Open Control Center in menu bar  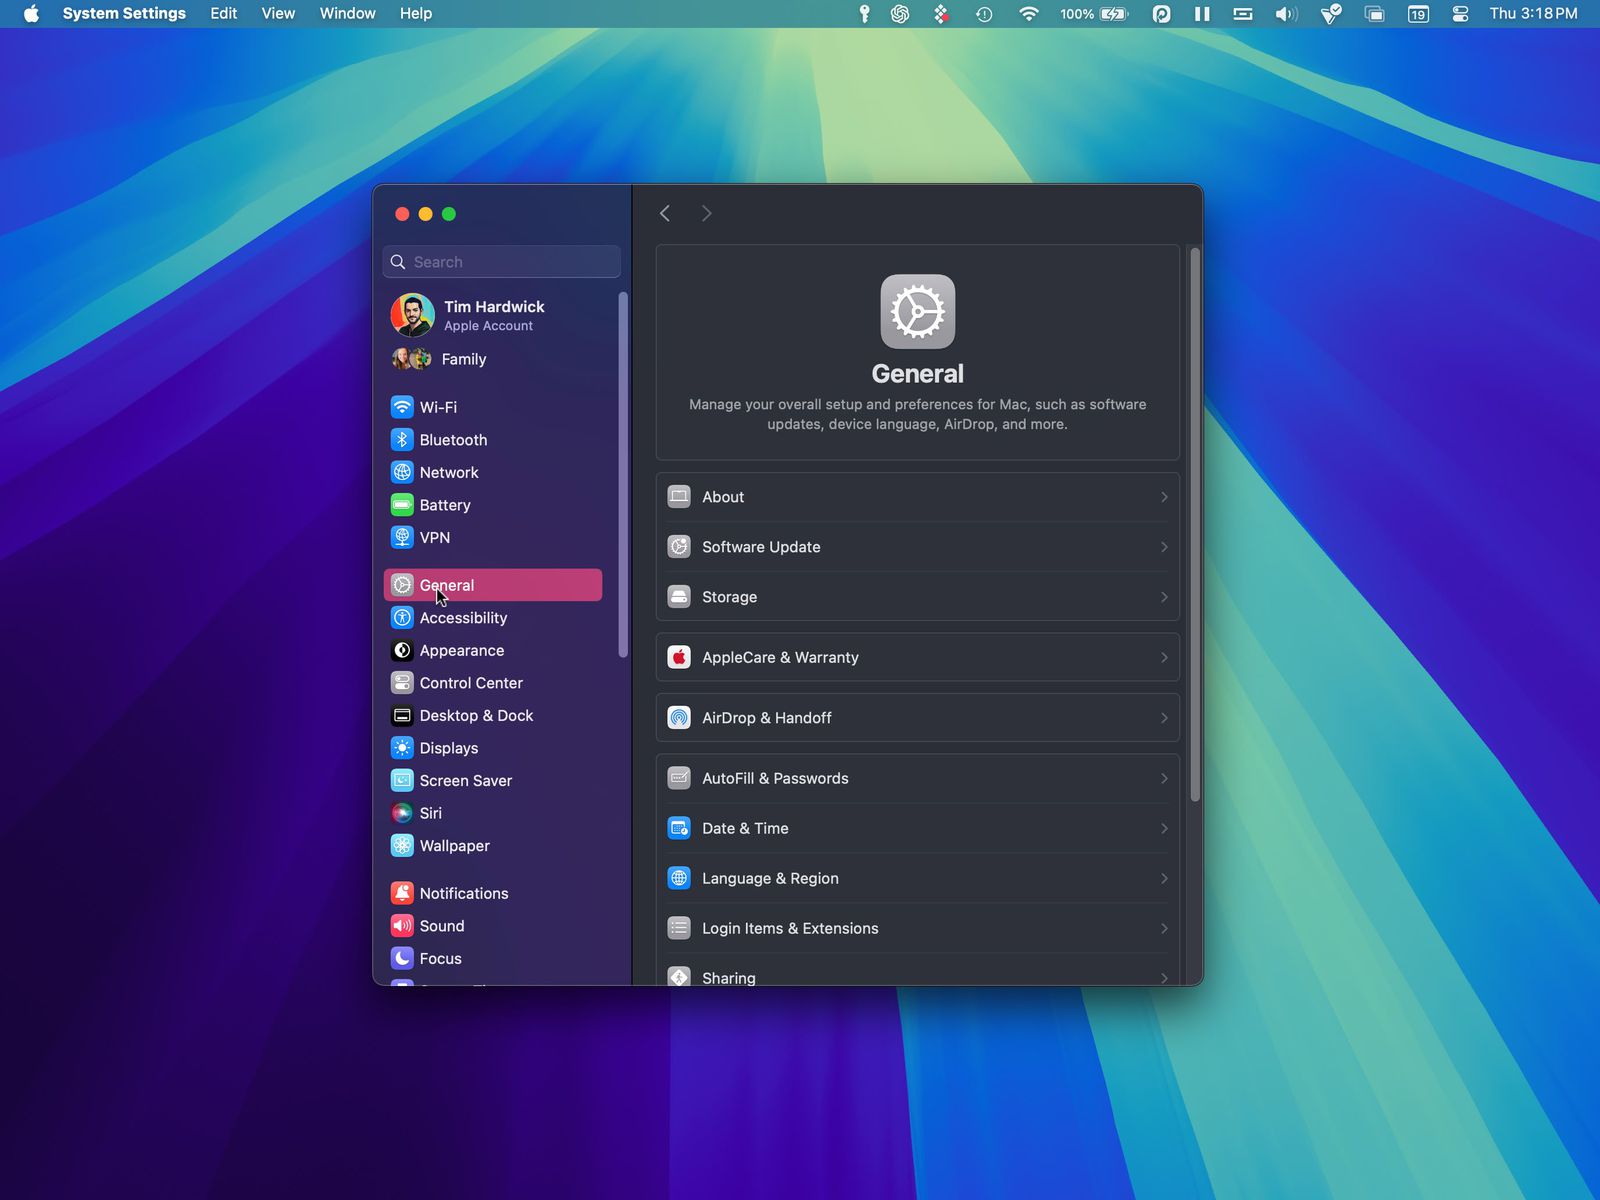coord(1460,13)
